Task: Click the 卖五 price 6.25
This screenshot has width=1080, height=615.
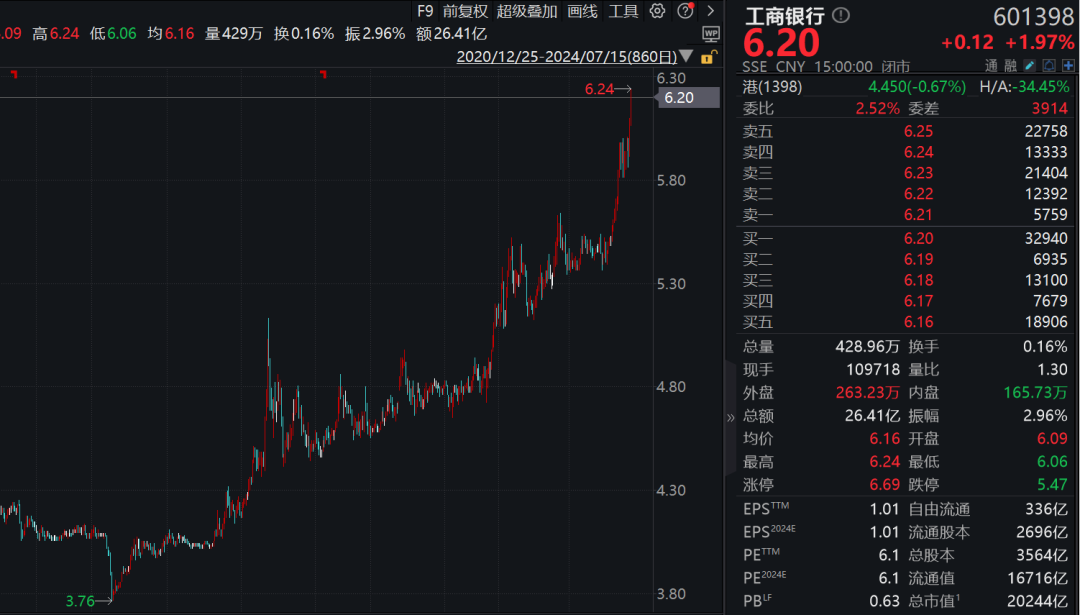Action: pos(918,131)
